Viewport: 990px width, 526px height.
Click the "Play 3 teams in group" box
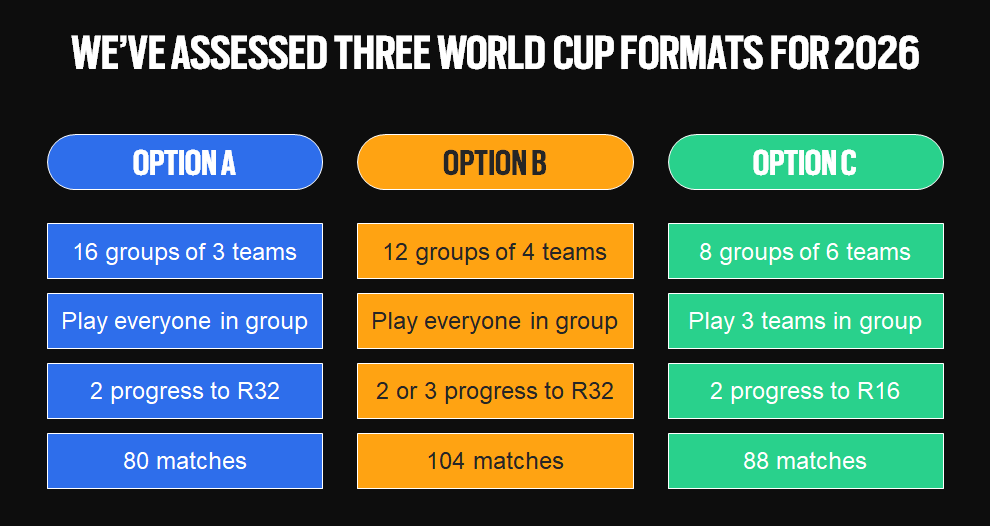pyautogui.click(x=805, y=321)
